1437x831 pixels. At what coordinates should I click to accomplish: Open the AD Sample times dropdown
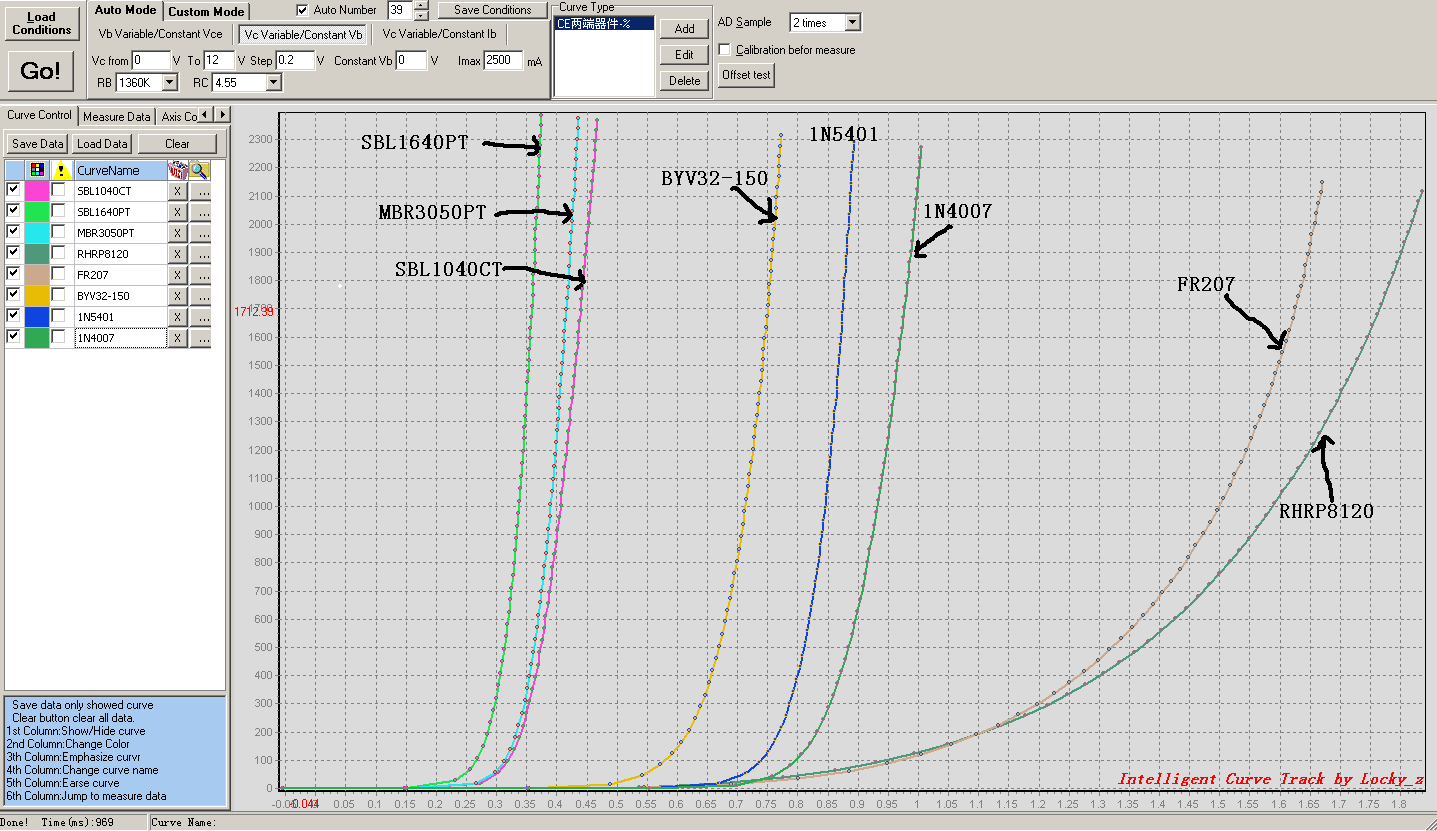(x=852, y=23)
